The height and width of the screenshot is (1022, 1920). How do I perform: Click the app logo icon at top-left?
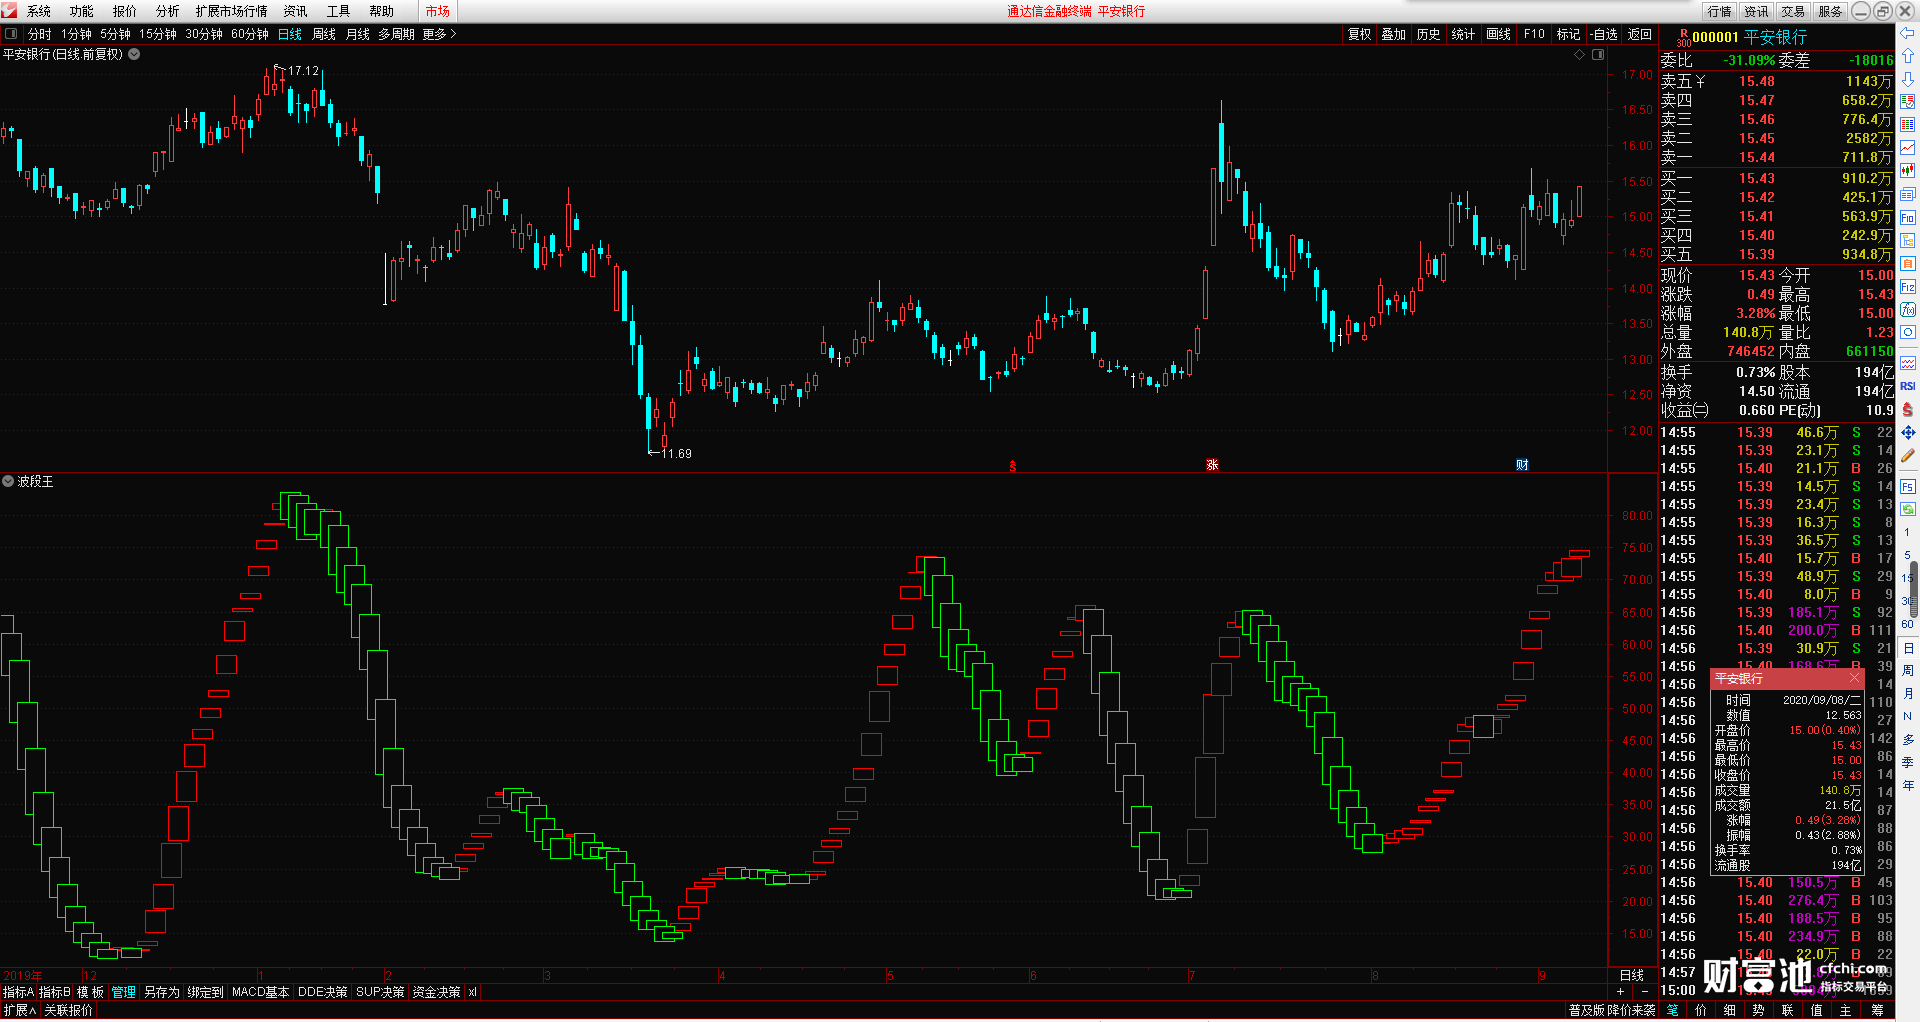(x=10, y=11)
